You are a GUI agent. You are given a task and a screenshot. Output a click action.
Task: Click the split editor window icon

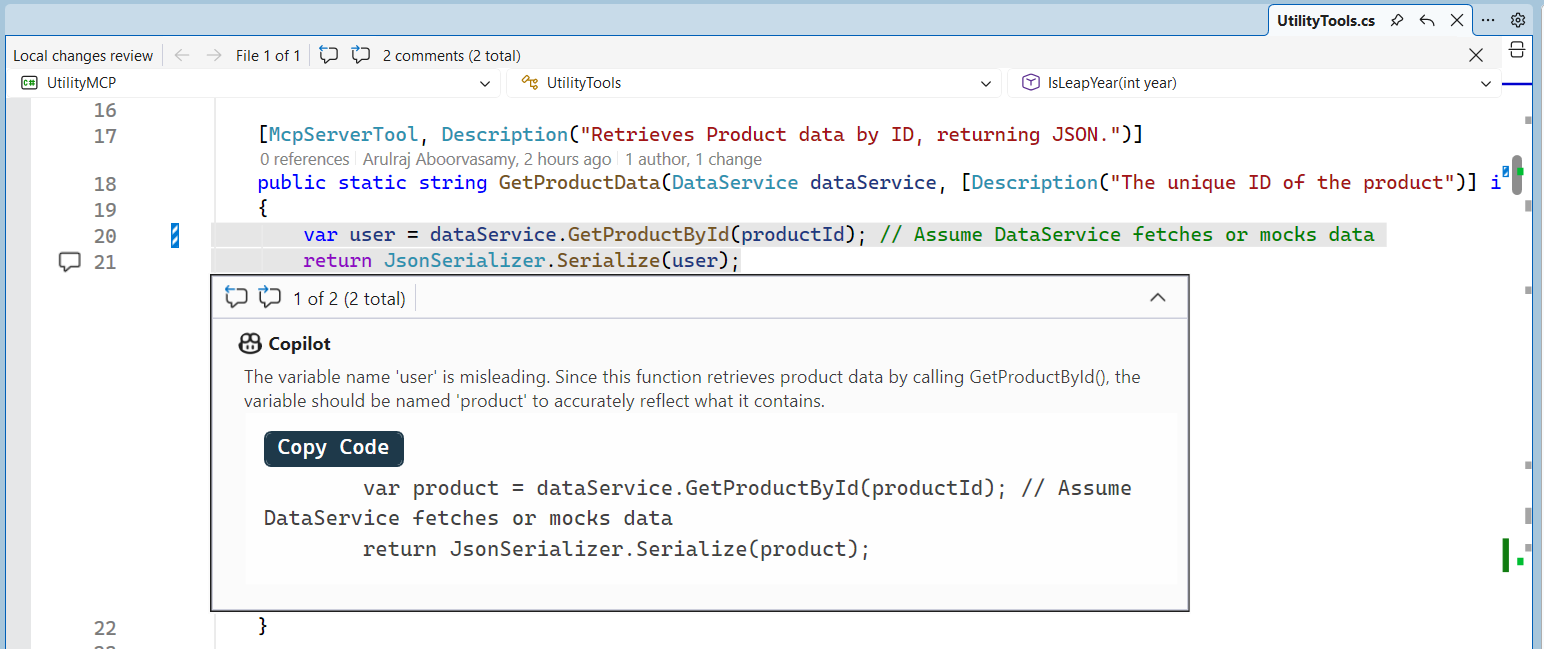1517,50
